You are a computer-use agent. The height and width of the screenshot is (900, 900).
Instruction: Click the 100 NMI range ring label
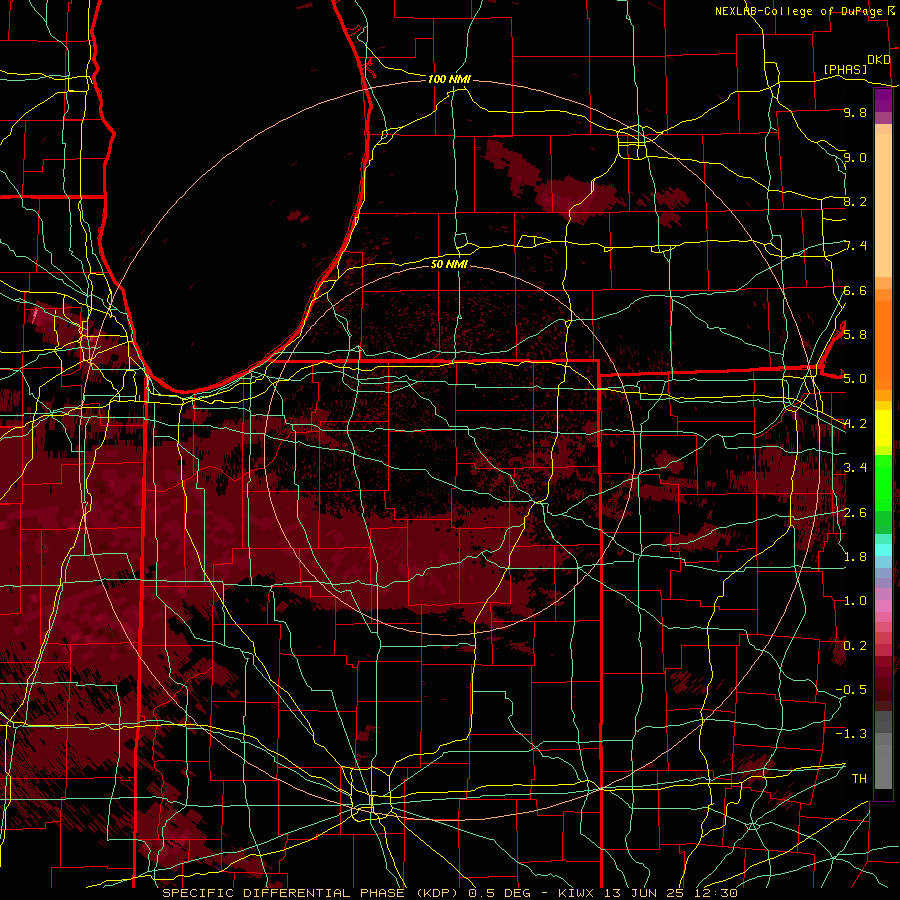[449, 79]
